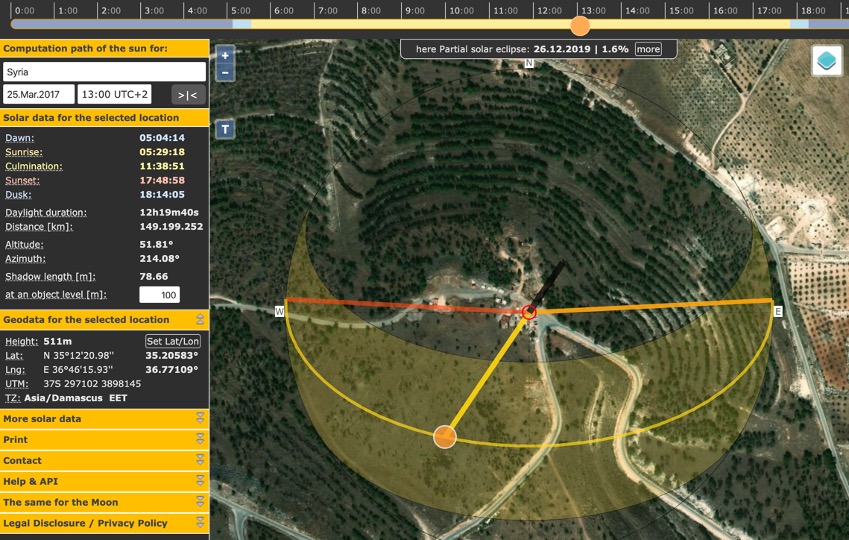Image resolution: width=849 pixels, height=540 pixels.
Task: Click the 16:00 mark on timeline
Action: (x=725, y=10)
